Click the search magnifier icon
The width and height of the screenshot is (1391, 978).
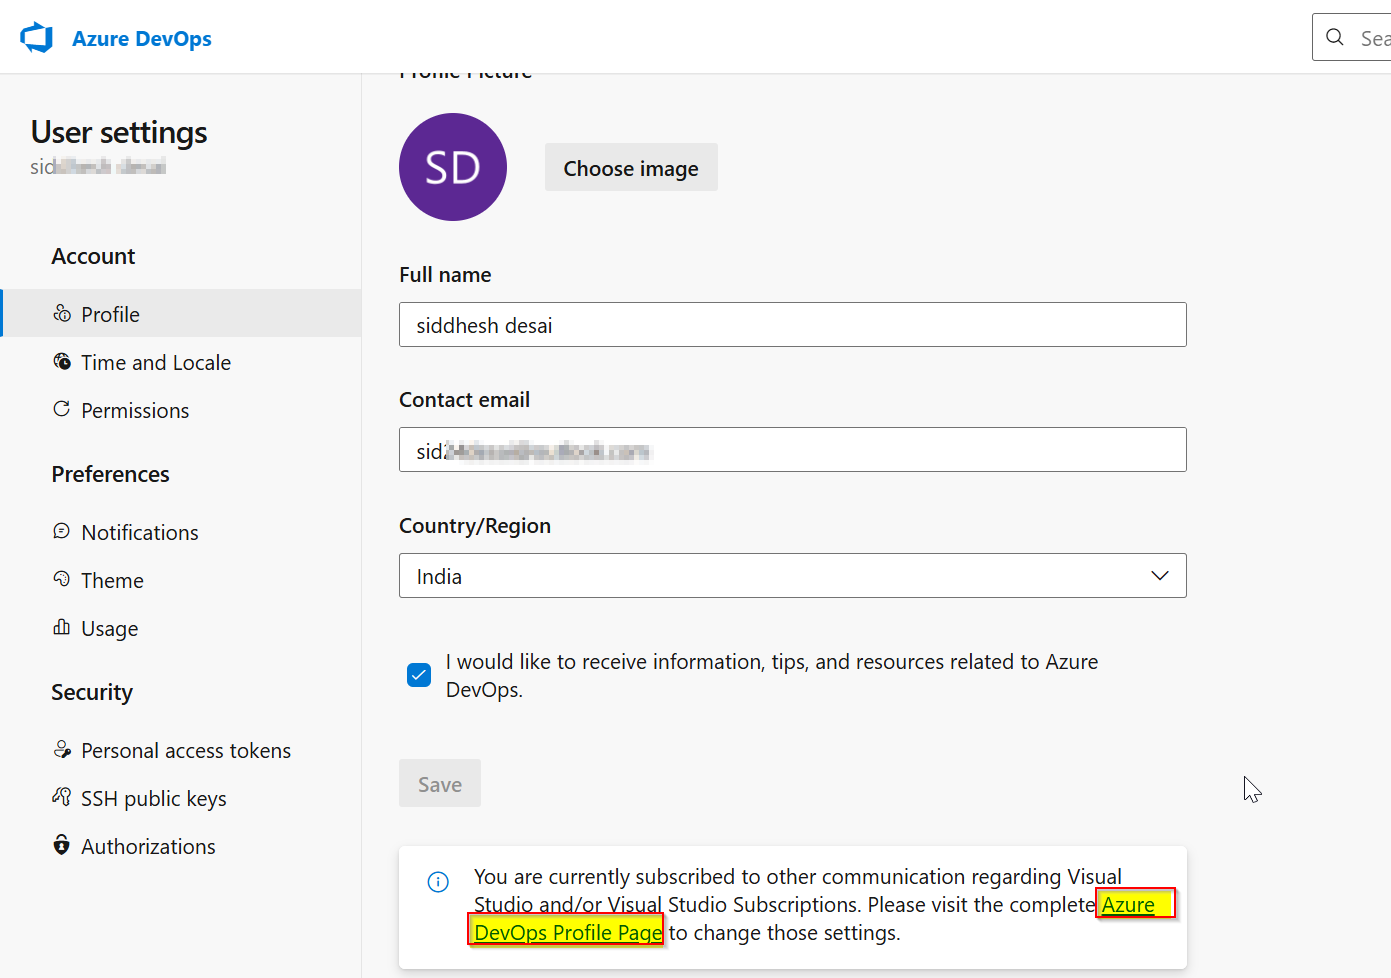coord(1335,38)
